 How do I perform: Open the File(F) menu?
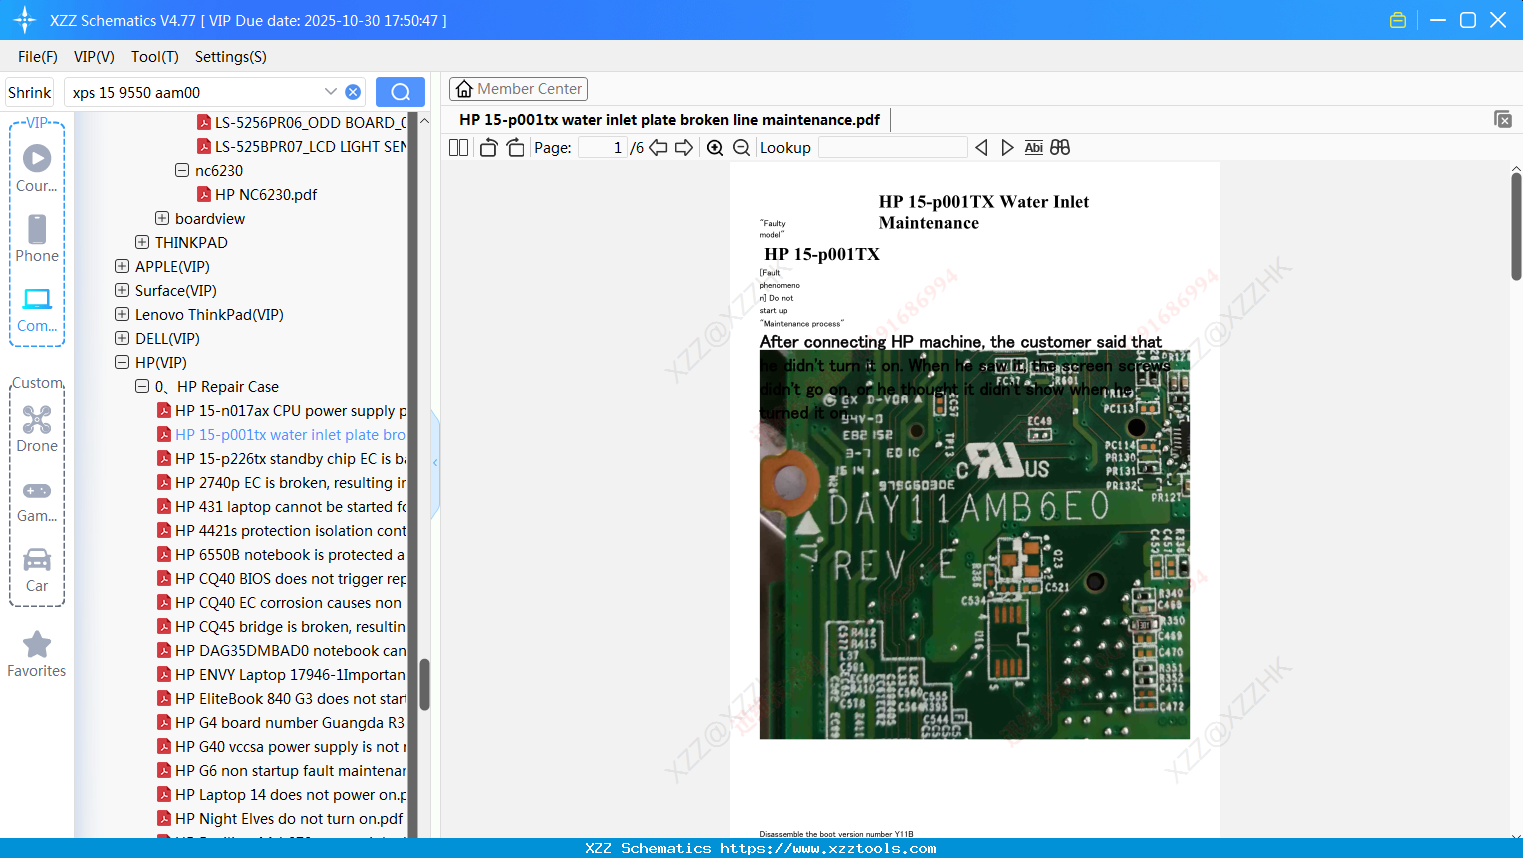[38, 56]
